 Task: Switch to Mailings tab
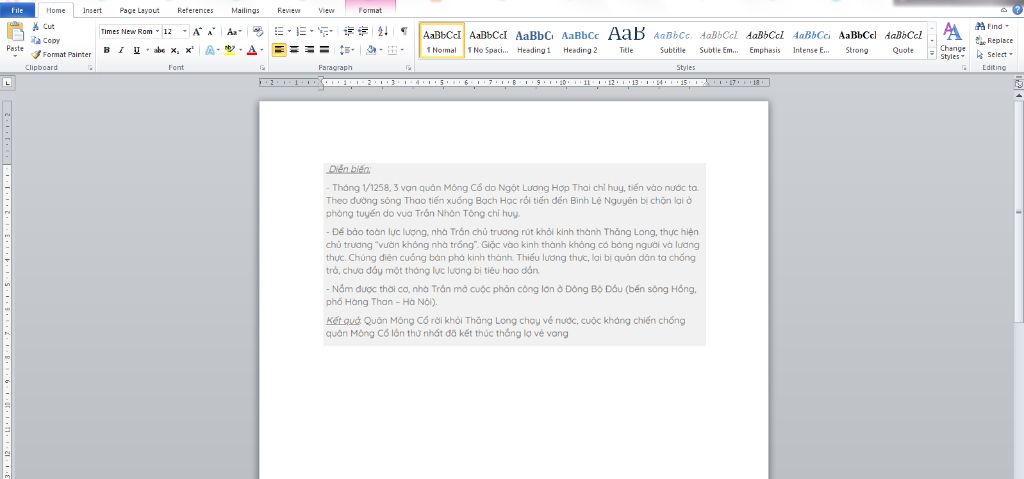(245, 10)
